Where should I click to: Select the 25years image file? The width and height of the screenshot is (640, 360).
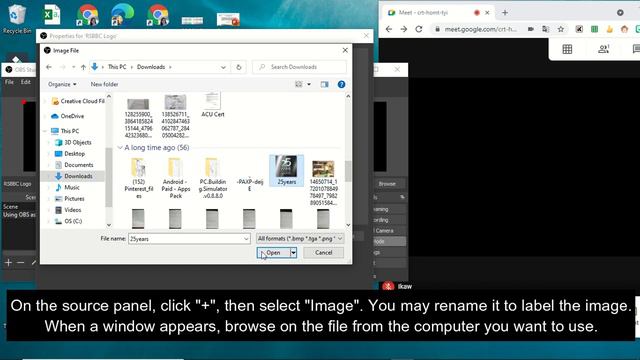click(x=287, y=171)
